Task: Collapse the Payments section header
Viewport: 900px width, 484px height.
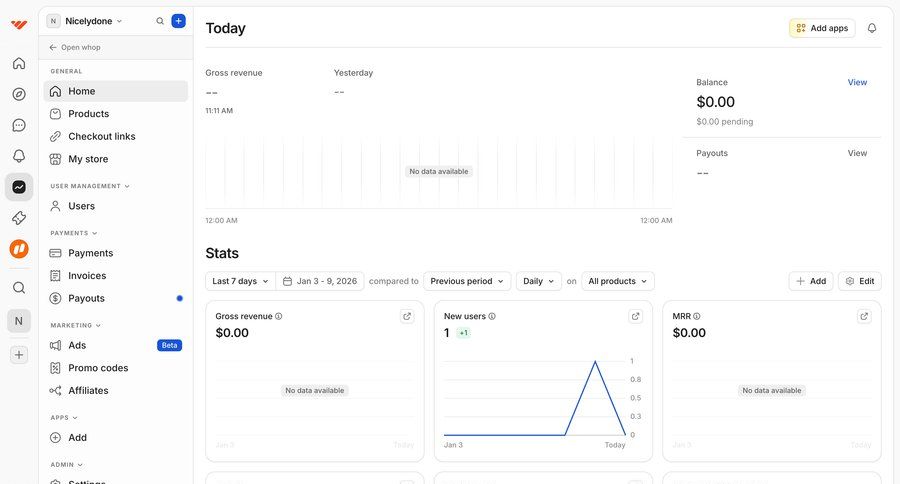Action: 73,233
